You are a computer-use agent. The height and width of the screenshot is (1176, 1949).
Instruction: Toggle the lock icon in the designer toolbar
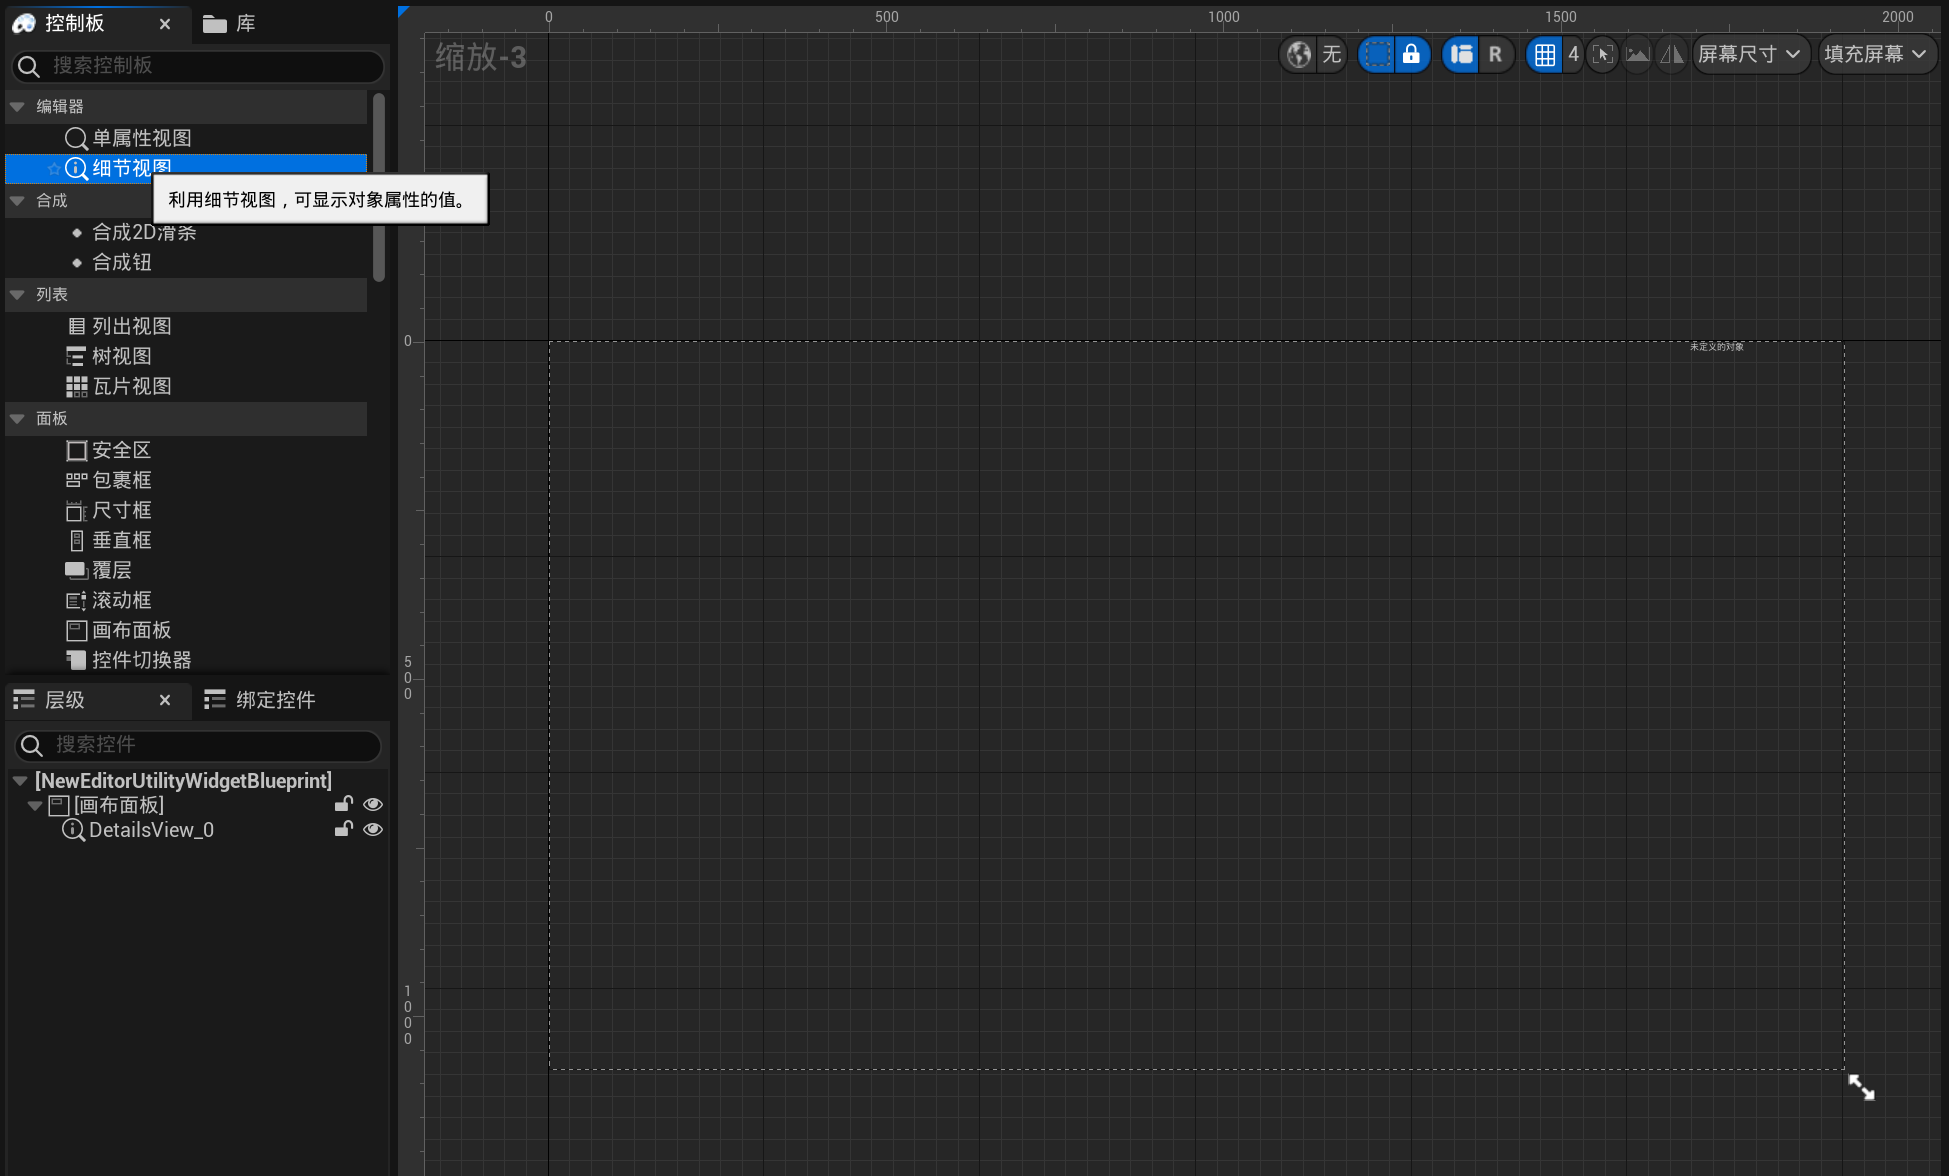click(x=1411, y=54)
